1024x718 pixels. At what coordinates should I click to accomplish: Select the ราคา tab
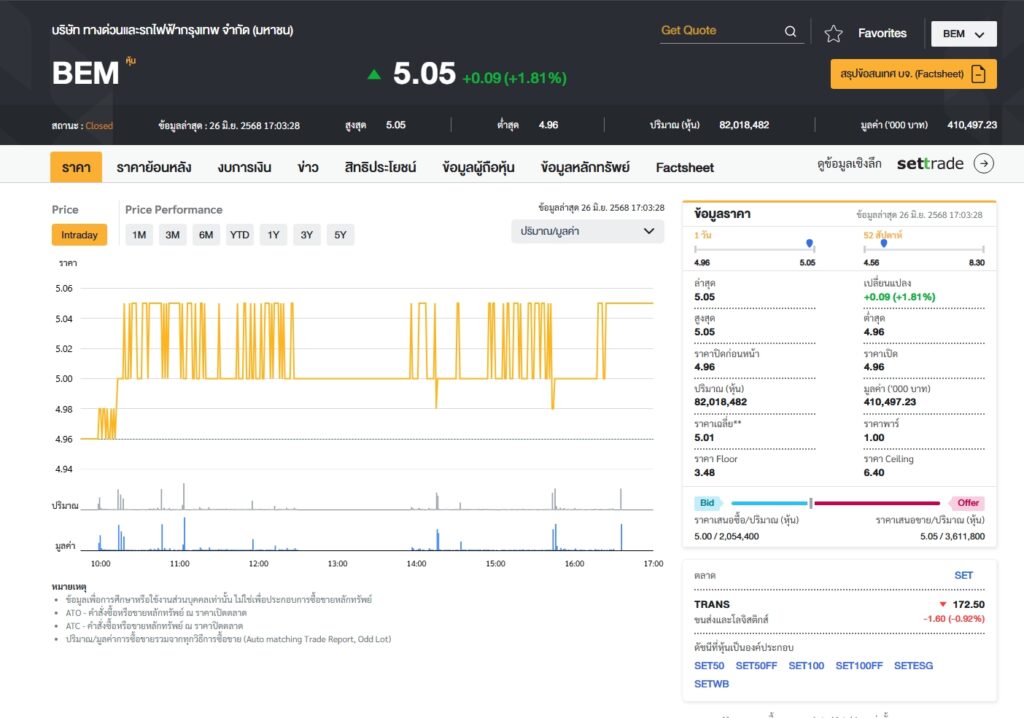[76, 167]
